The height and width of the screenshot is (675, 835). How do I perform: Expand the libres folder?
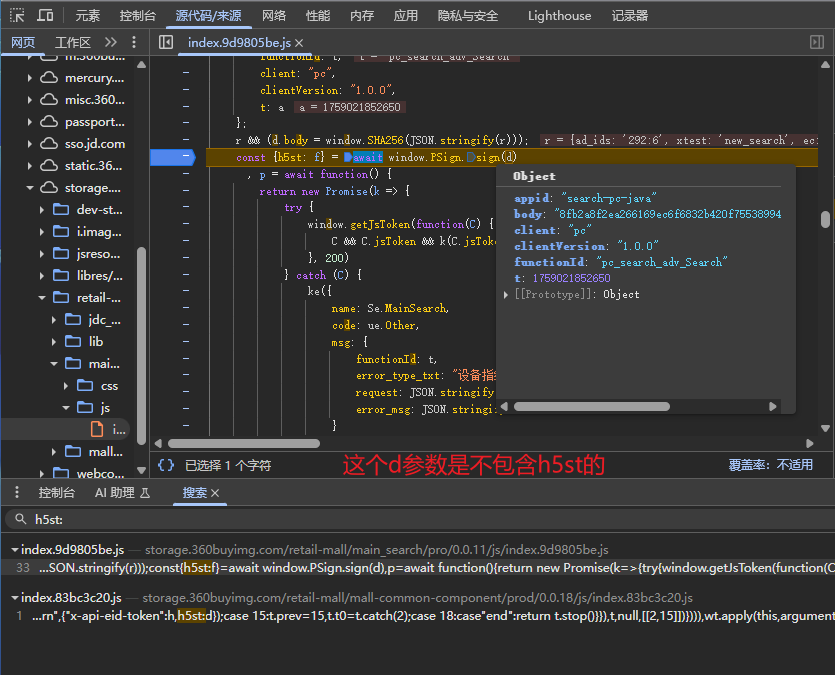click(x=42, y=276)
